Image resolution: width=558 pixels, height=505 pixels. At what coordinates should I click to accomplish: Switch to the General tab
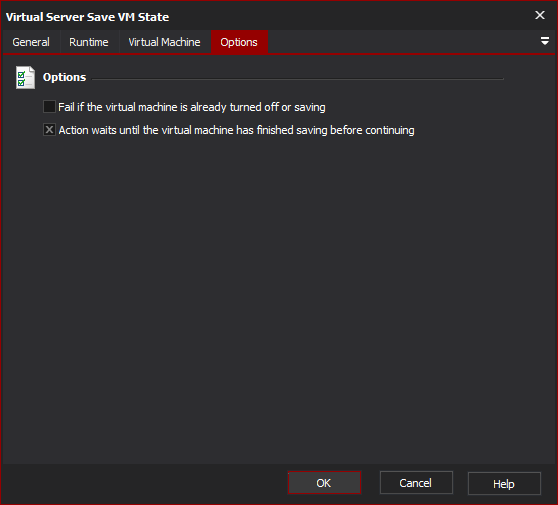coord(31,42)
